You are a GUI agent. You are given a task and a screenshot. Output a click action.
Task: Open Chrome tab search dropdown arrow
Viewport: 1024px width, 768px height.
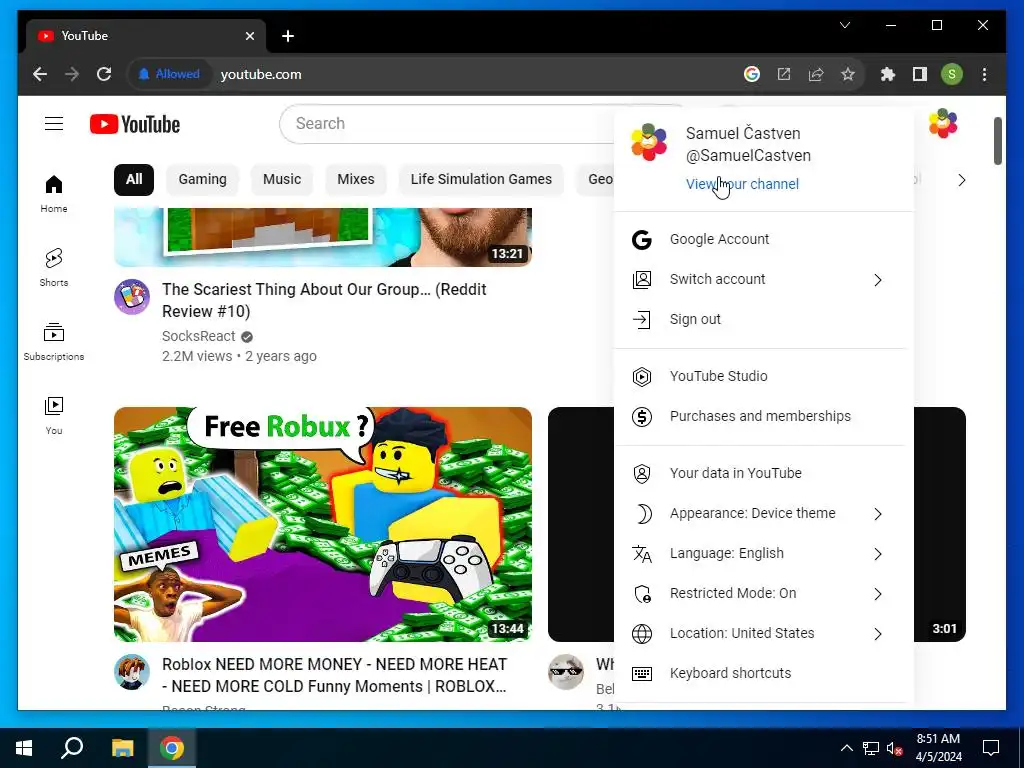pos(844,25)
